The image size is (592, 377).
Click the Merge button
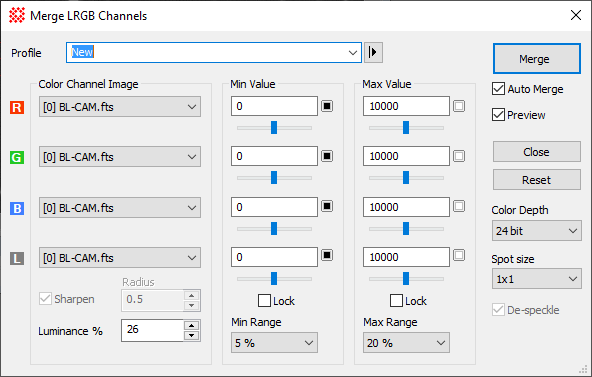pyautogui.click(x=536, y=58)
